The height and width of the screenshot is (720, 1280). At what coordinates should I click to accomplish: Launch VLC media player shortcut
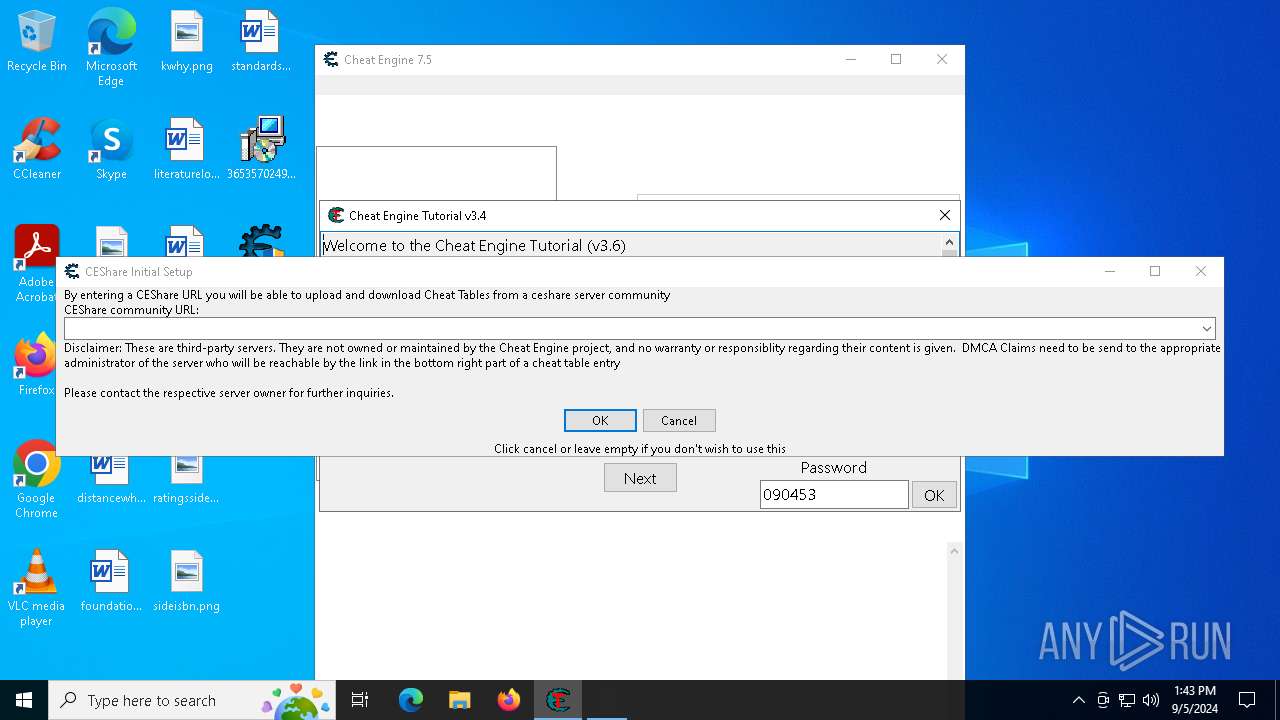(36, 588)
